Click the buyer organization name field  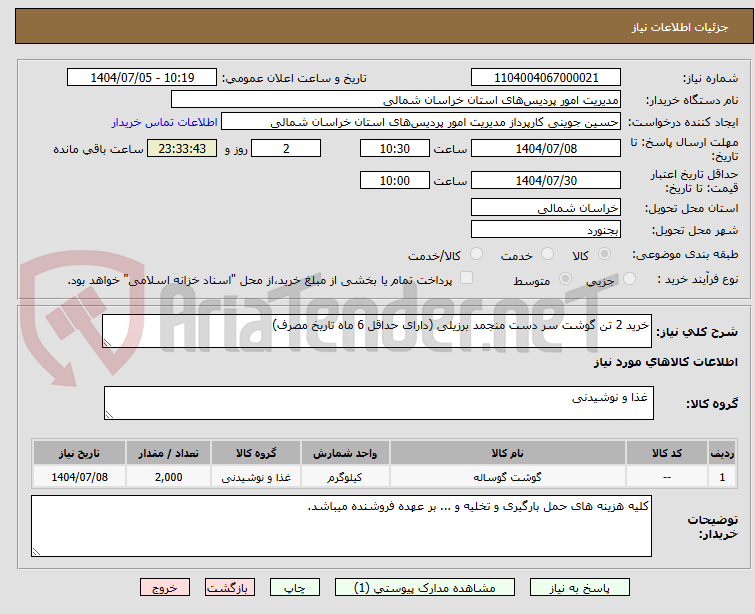point(396,100)
